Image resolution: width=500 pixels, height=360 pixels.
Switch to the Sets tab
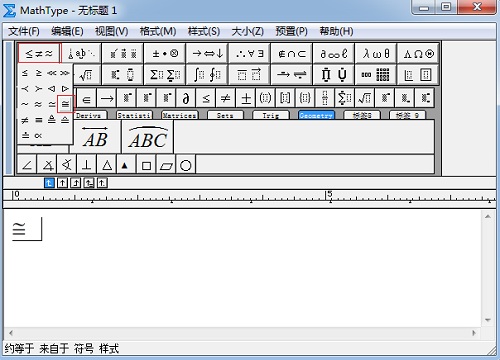pyautogui.click(x=225, y=115)
